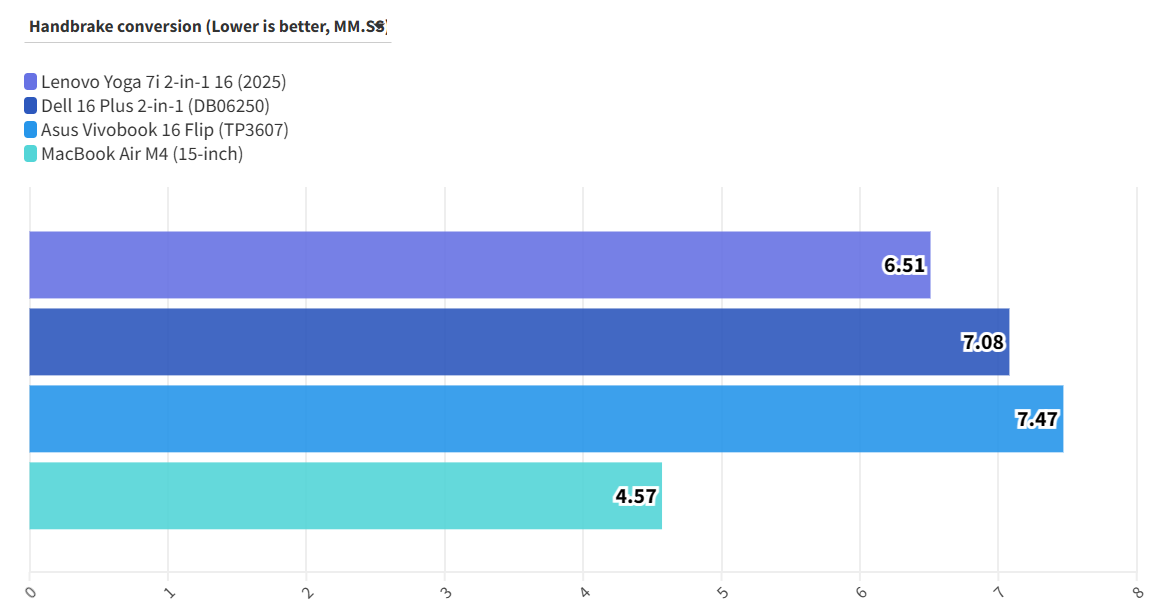1167x616 pixels.
Task: Toggle the Dell 16 Plus 2-in-1 legend label
Action: 155,106
